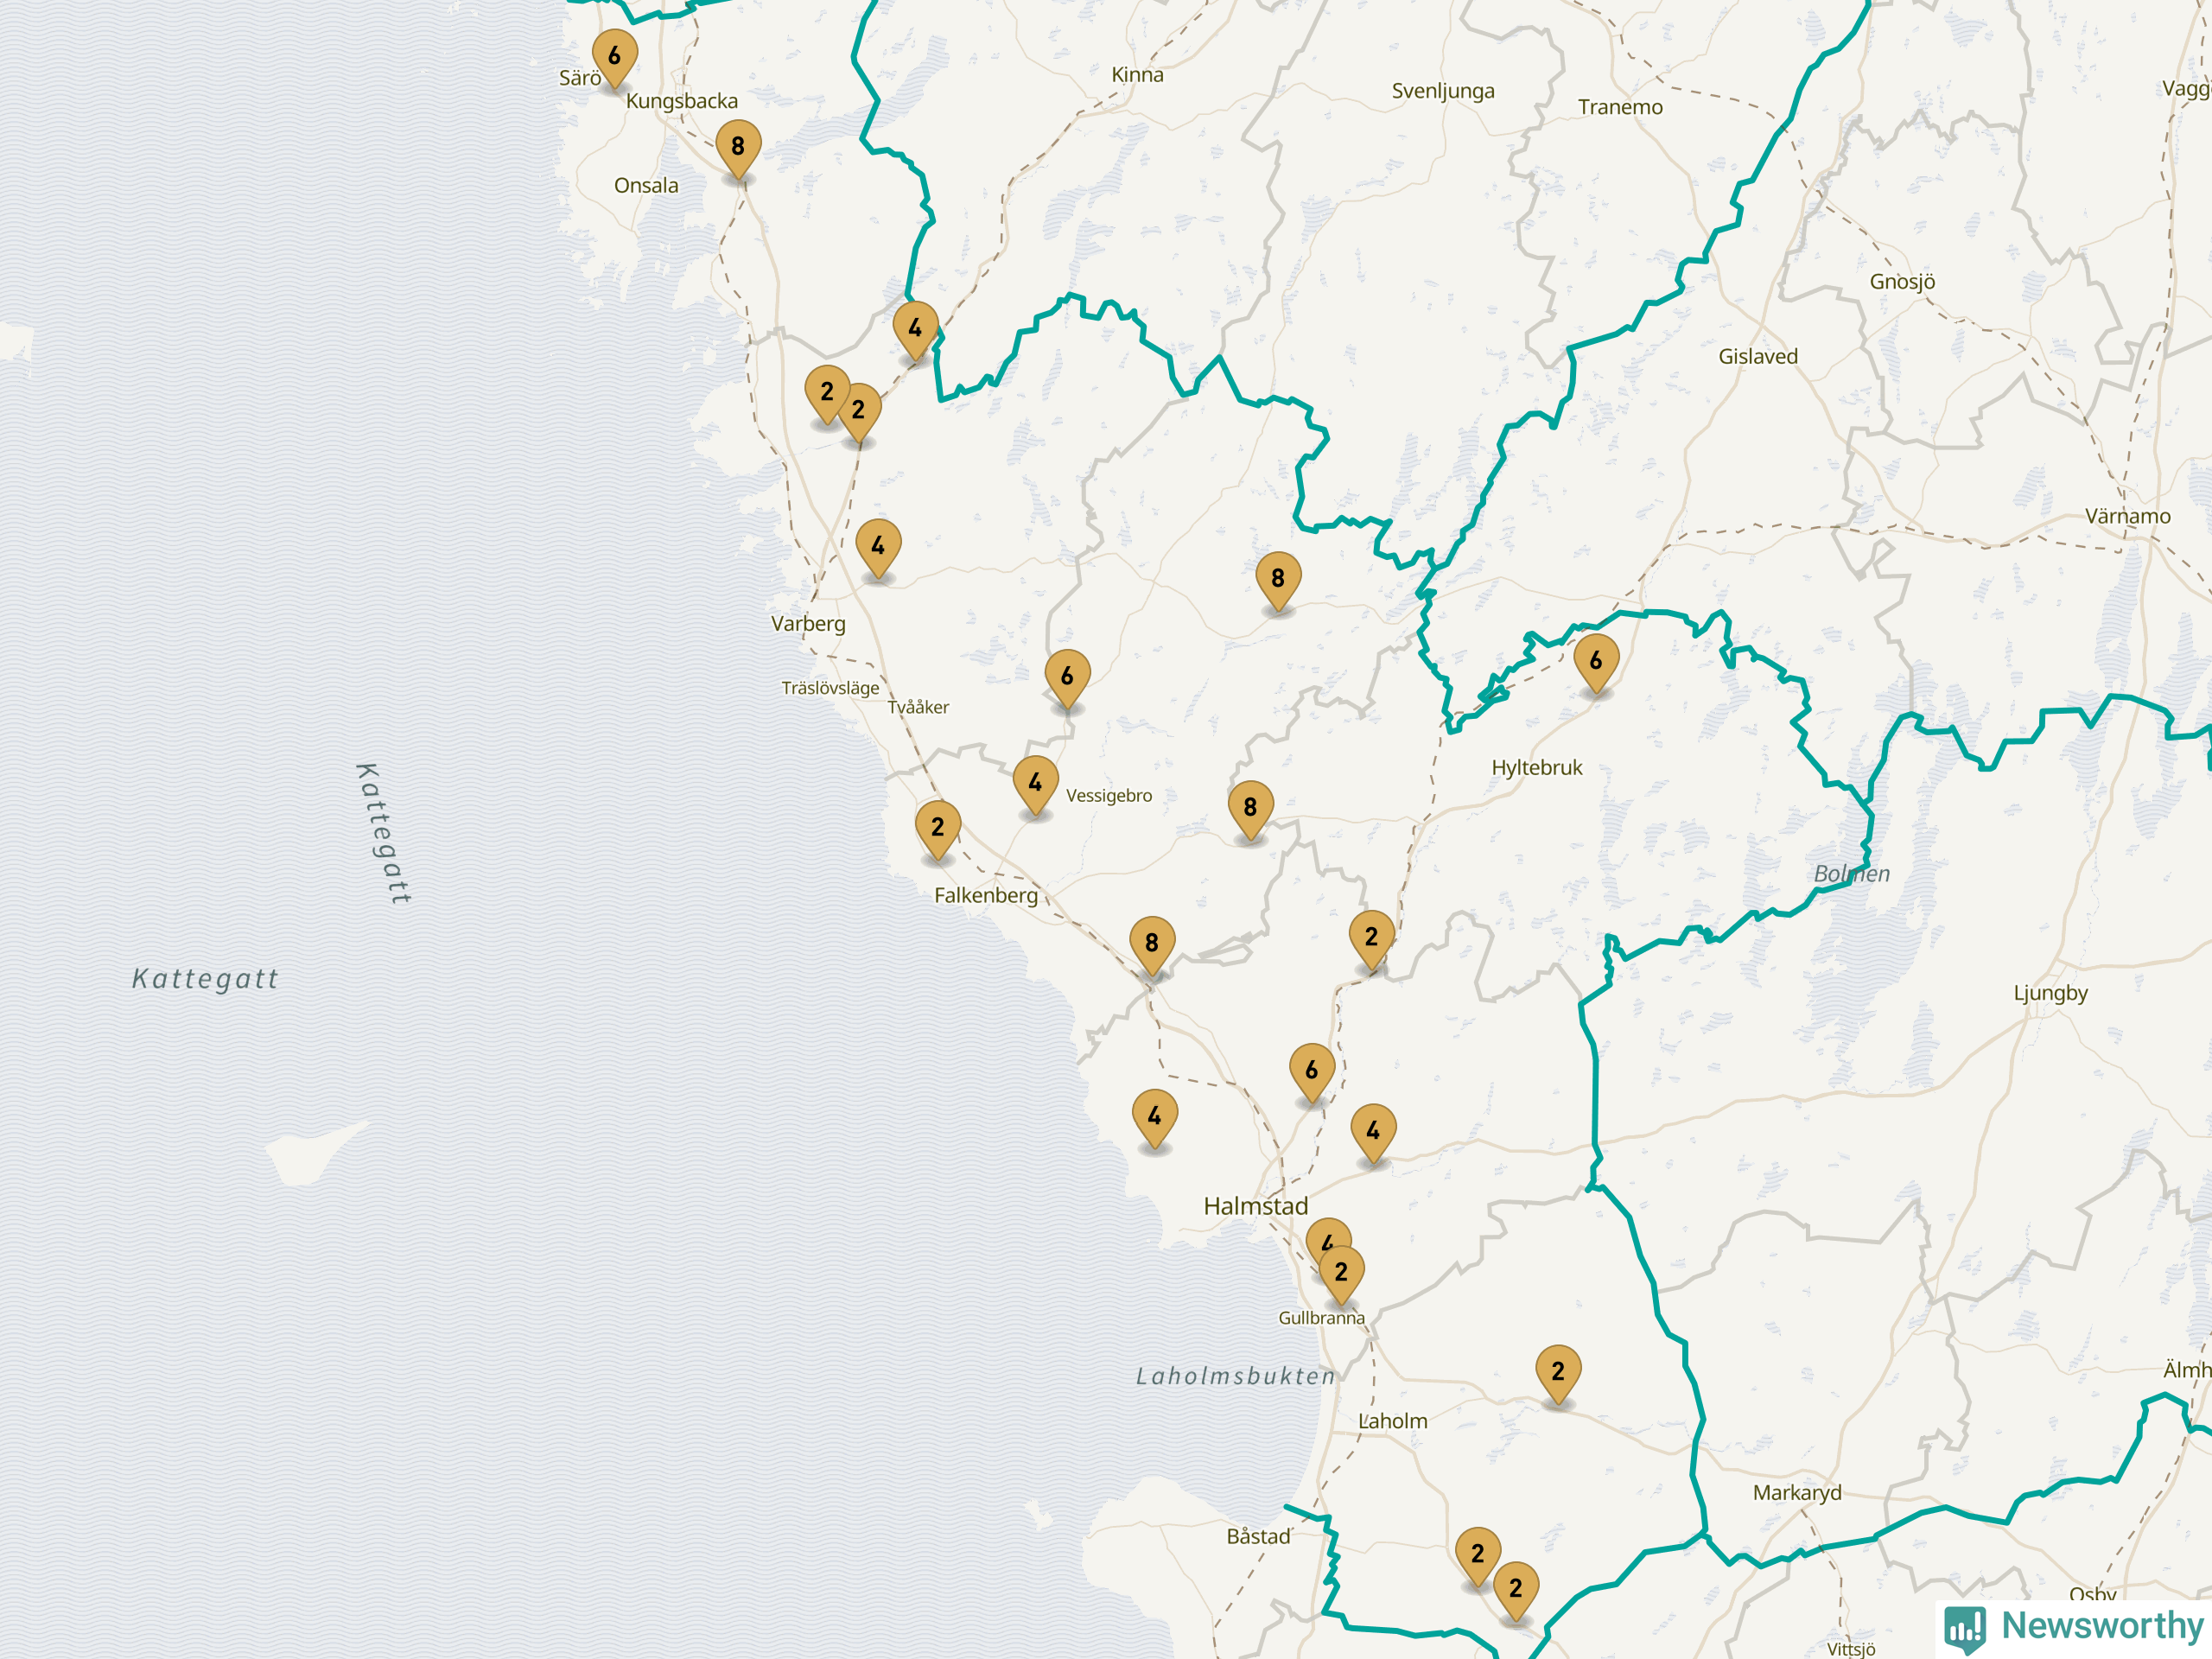Click the 4 marker northeast of Halmstad
This screenshot has width=2212, height=1659.
(1373, 1133)
